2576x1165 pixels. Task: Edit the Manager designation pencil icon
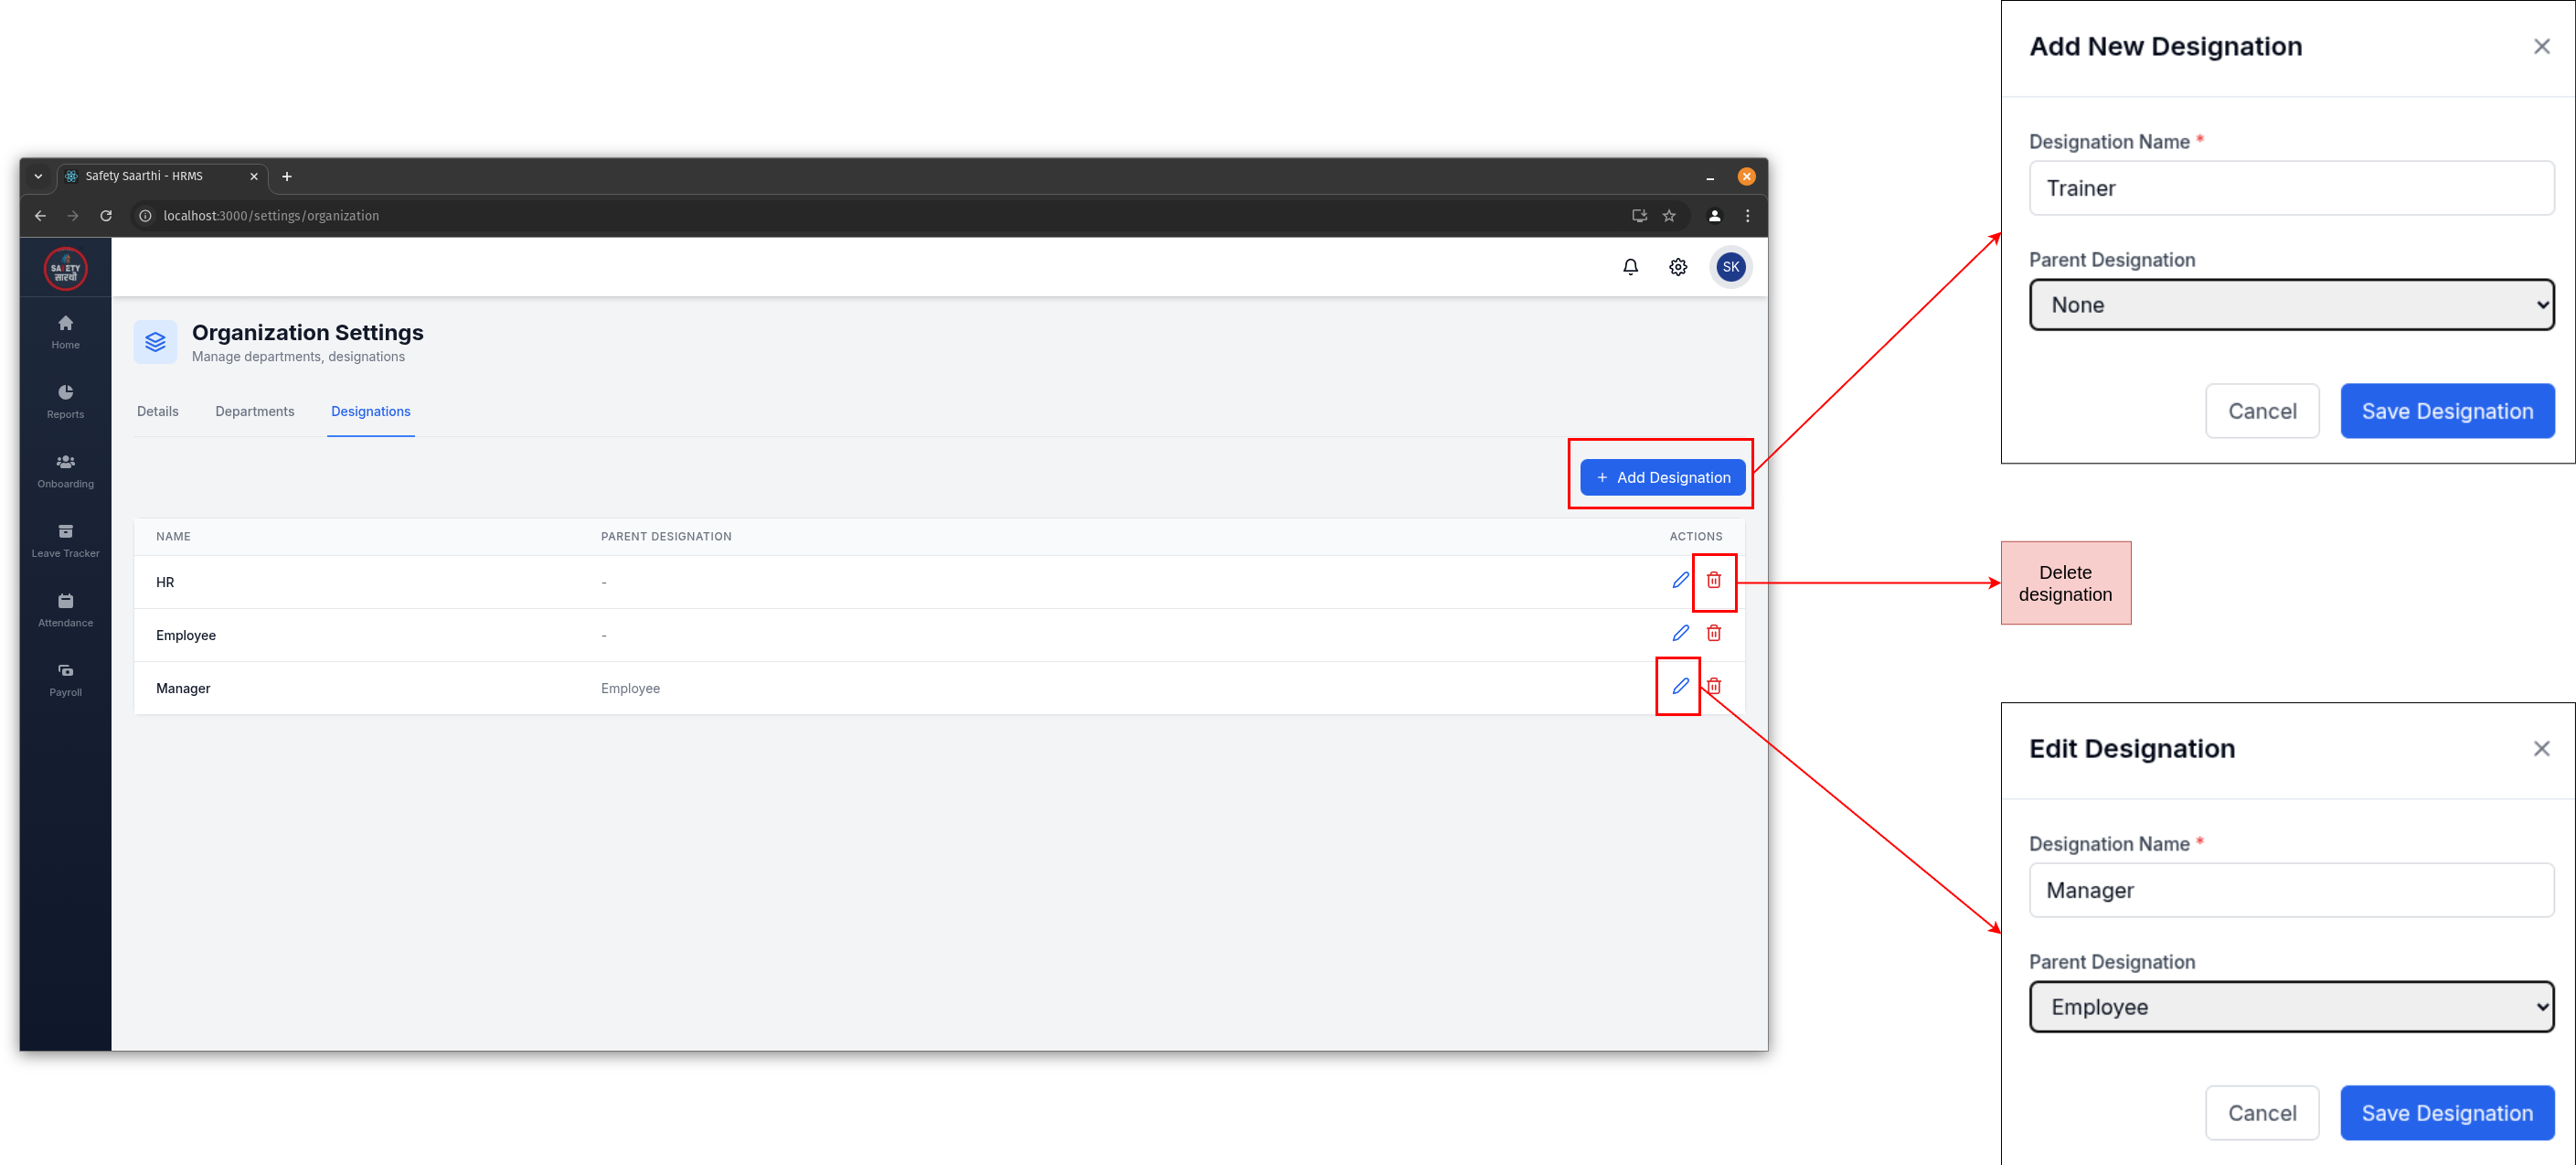1680,686
